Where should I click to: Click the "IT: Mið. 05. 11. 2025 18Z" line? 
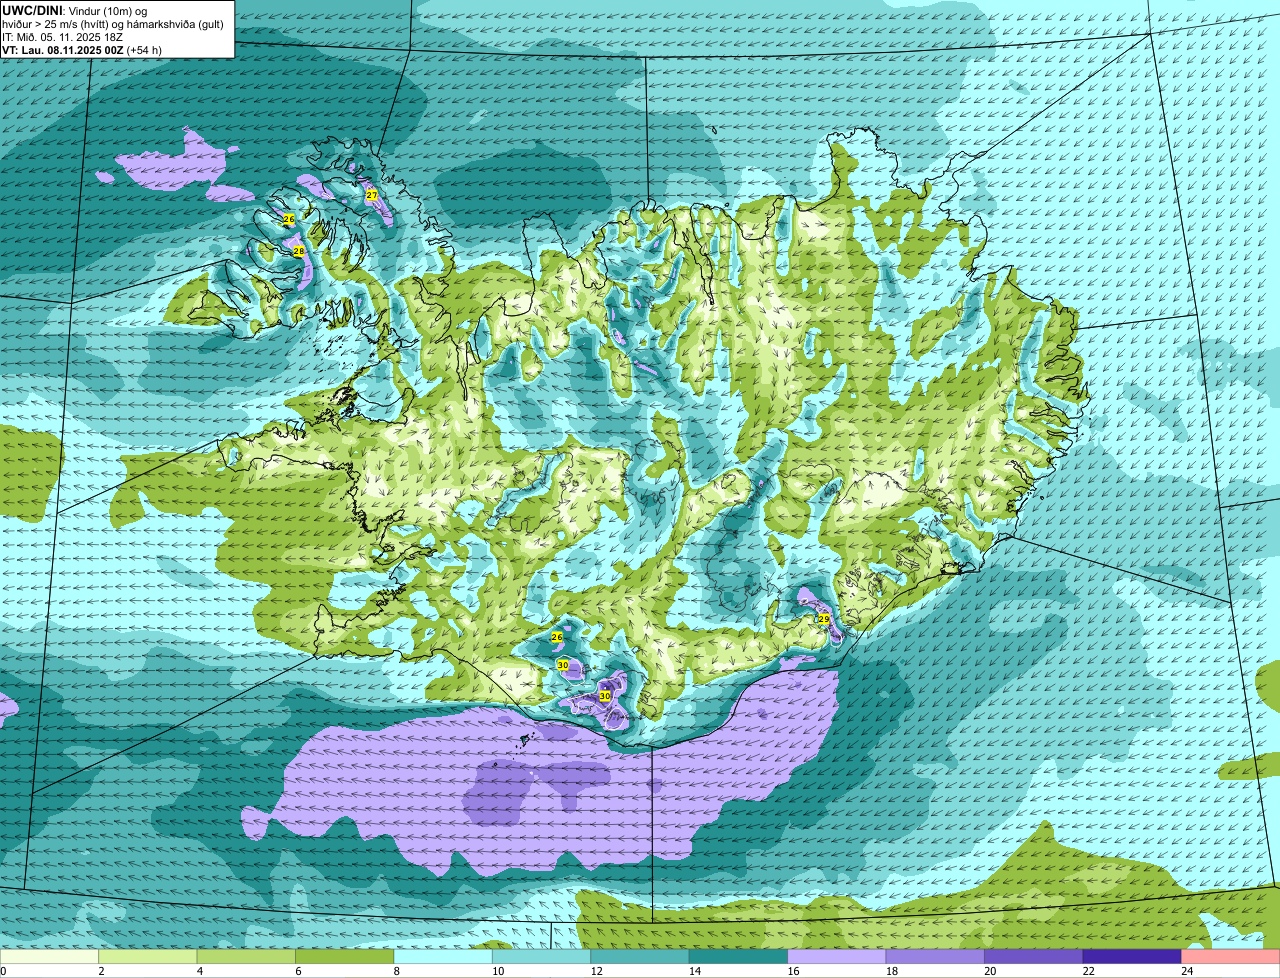tap(62, 37)
